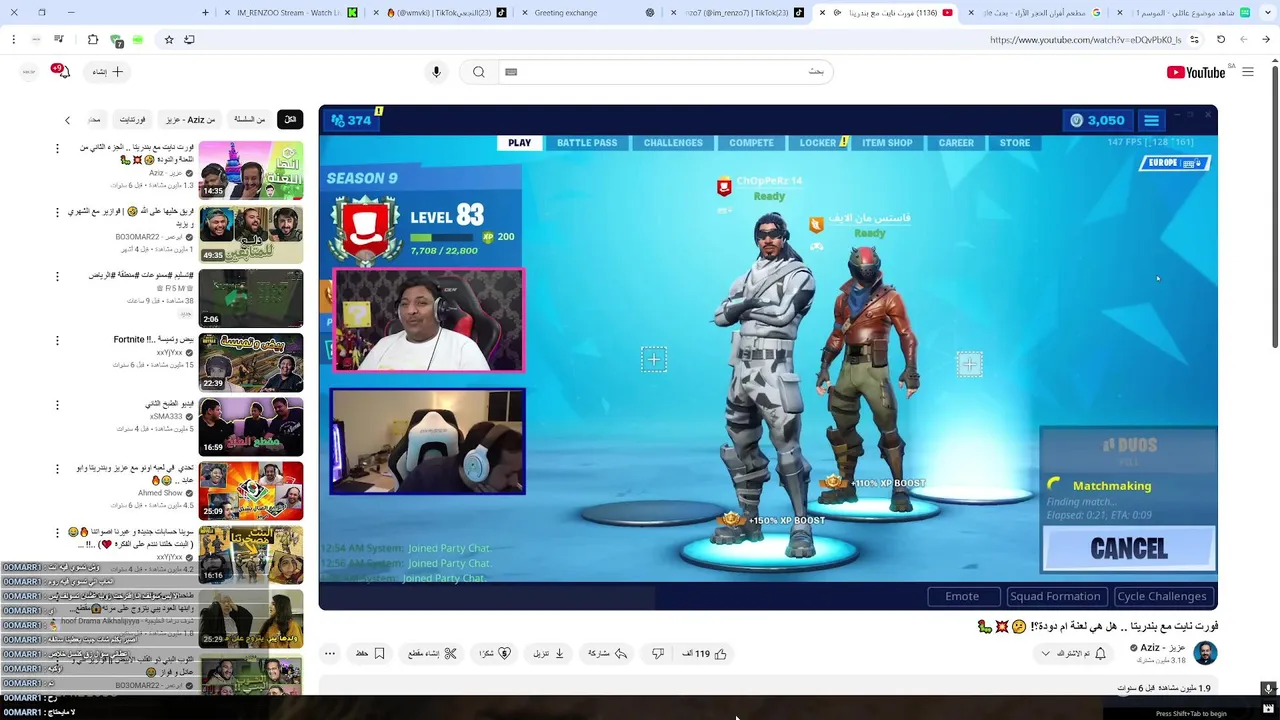
Task: Open options menu for the sSMA333 video
Action: [x=57, y=404]
